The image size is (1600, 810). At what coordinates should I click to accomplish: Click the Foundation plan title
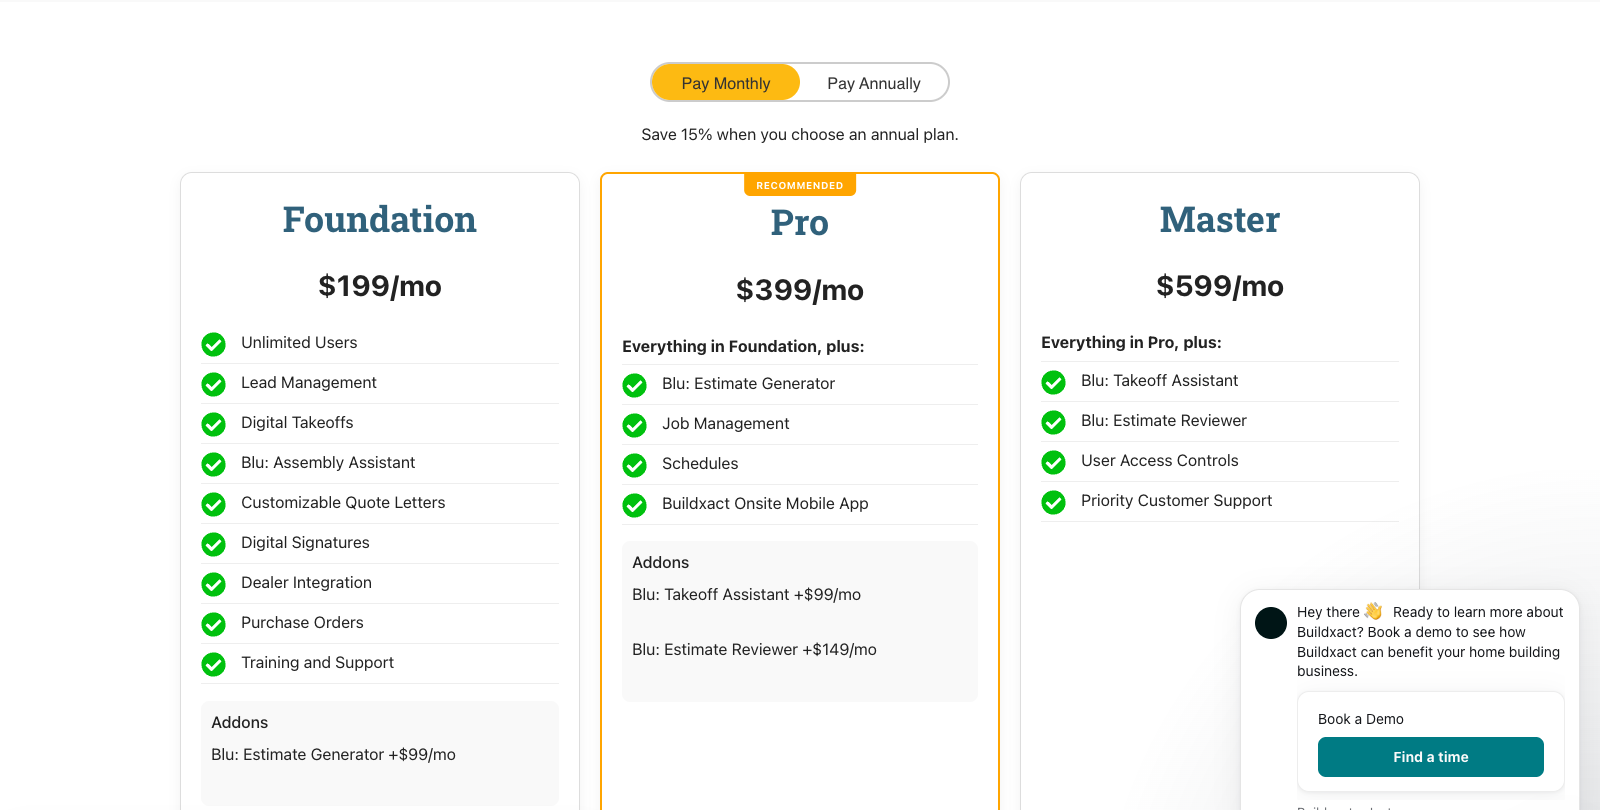[x=380, y=220]
